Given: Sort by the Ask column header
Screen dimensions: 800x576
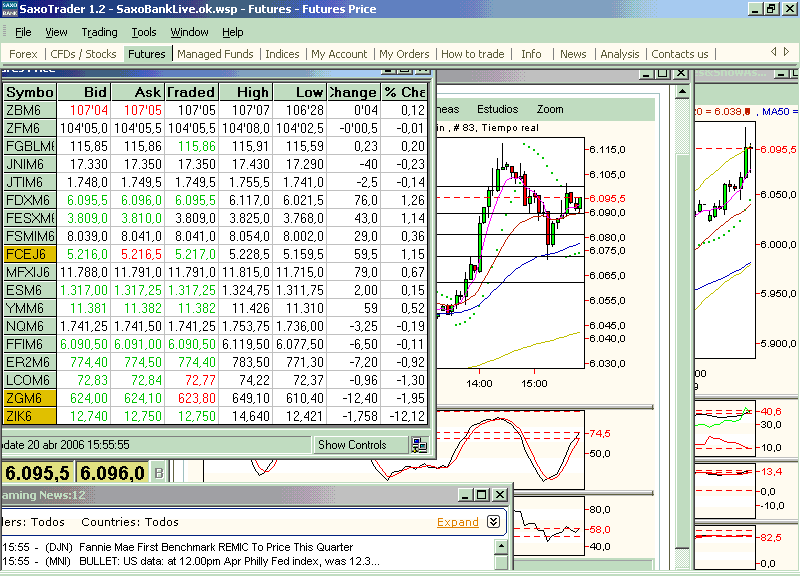Looking at the screenshot, I should (138, 92).
